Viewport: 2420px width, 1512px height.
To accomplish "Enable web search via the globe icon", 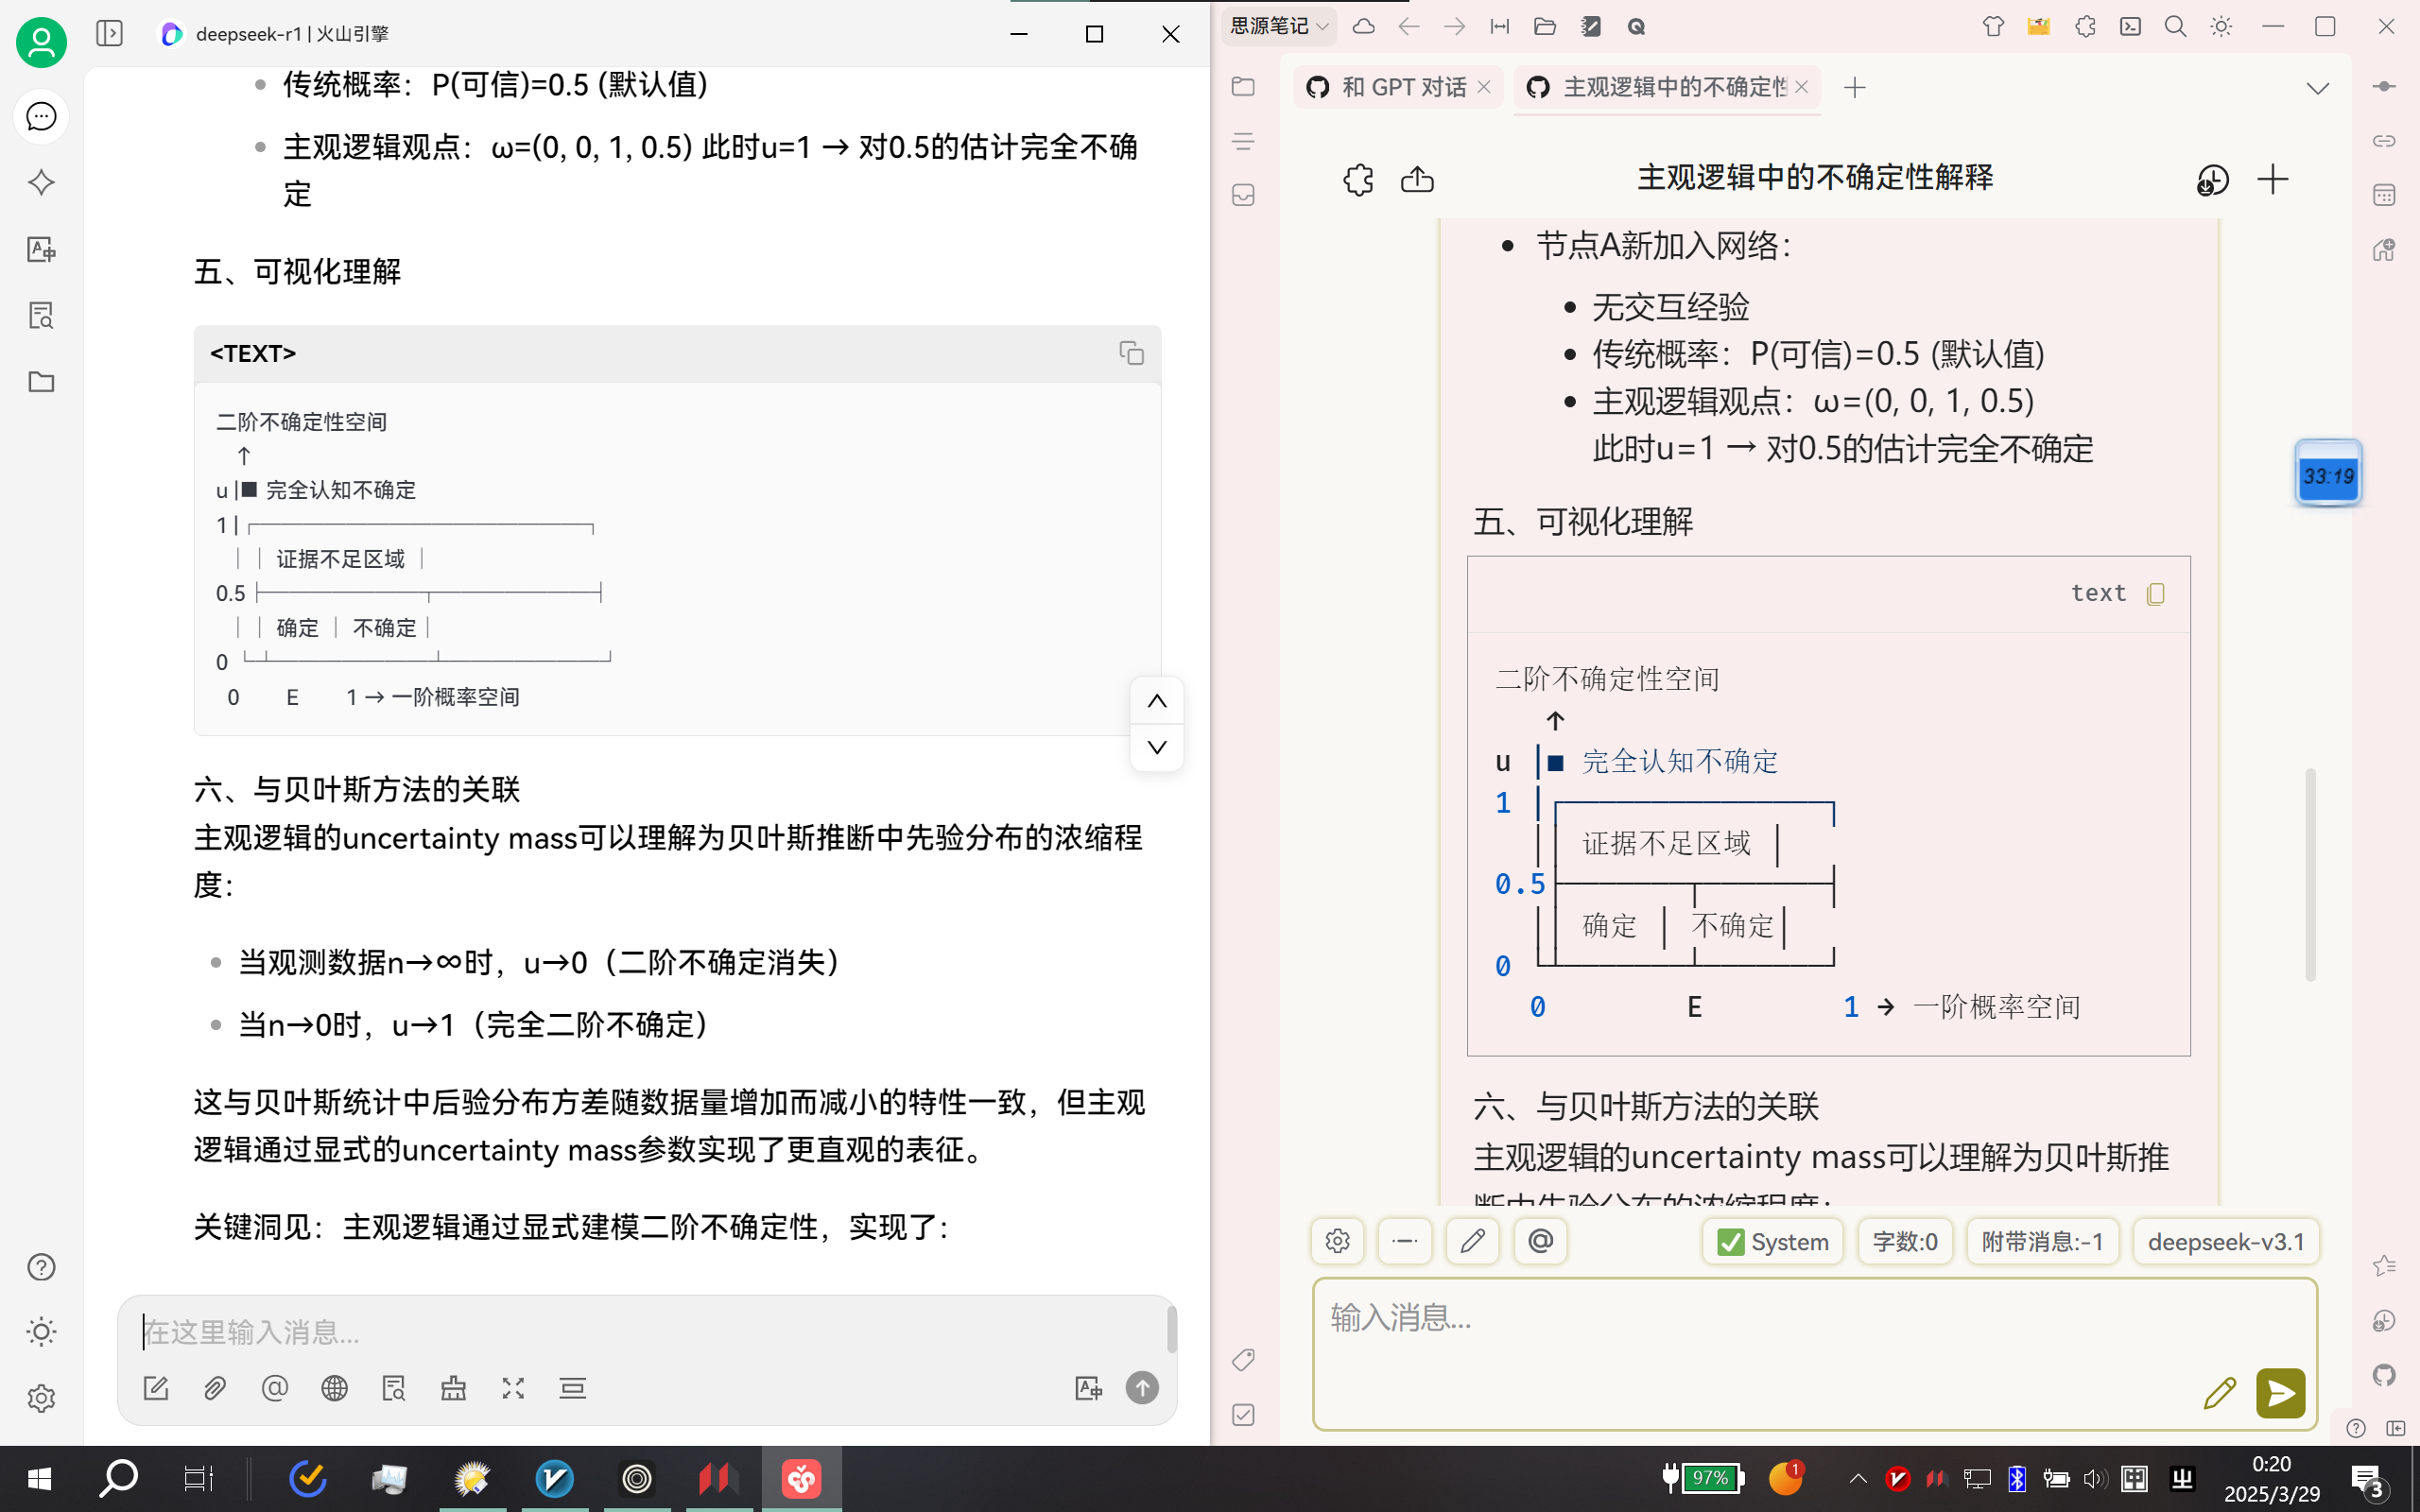I will (334, 1388).
